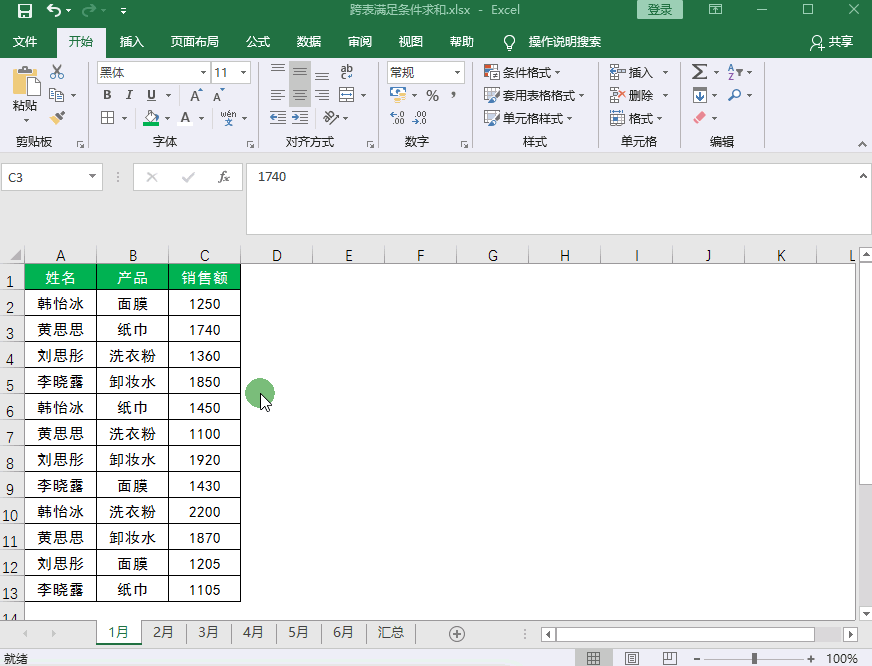
Task: Collapse the ribbon with the arrow
Action: point(862,144)
